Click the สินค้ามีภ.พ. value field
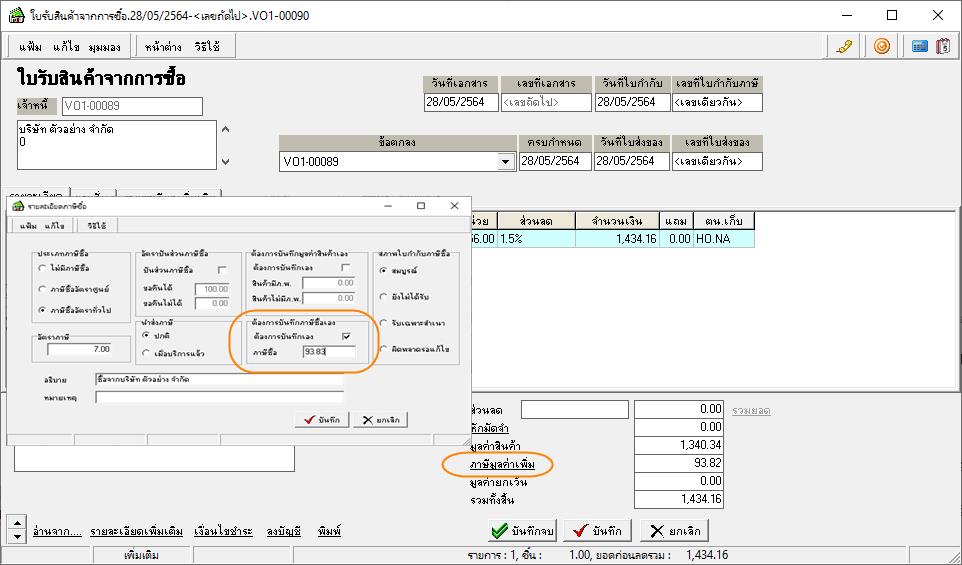Image resolution: width=962 pixels, height=565 pixels. click(x=329, y=283)
